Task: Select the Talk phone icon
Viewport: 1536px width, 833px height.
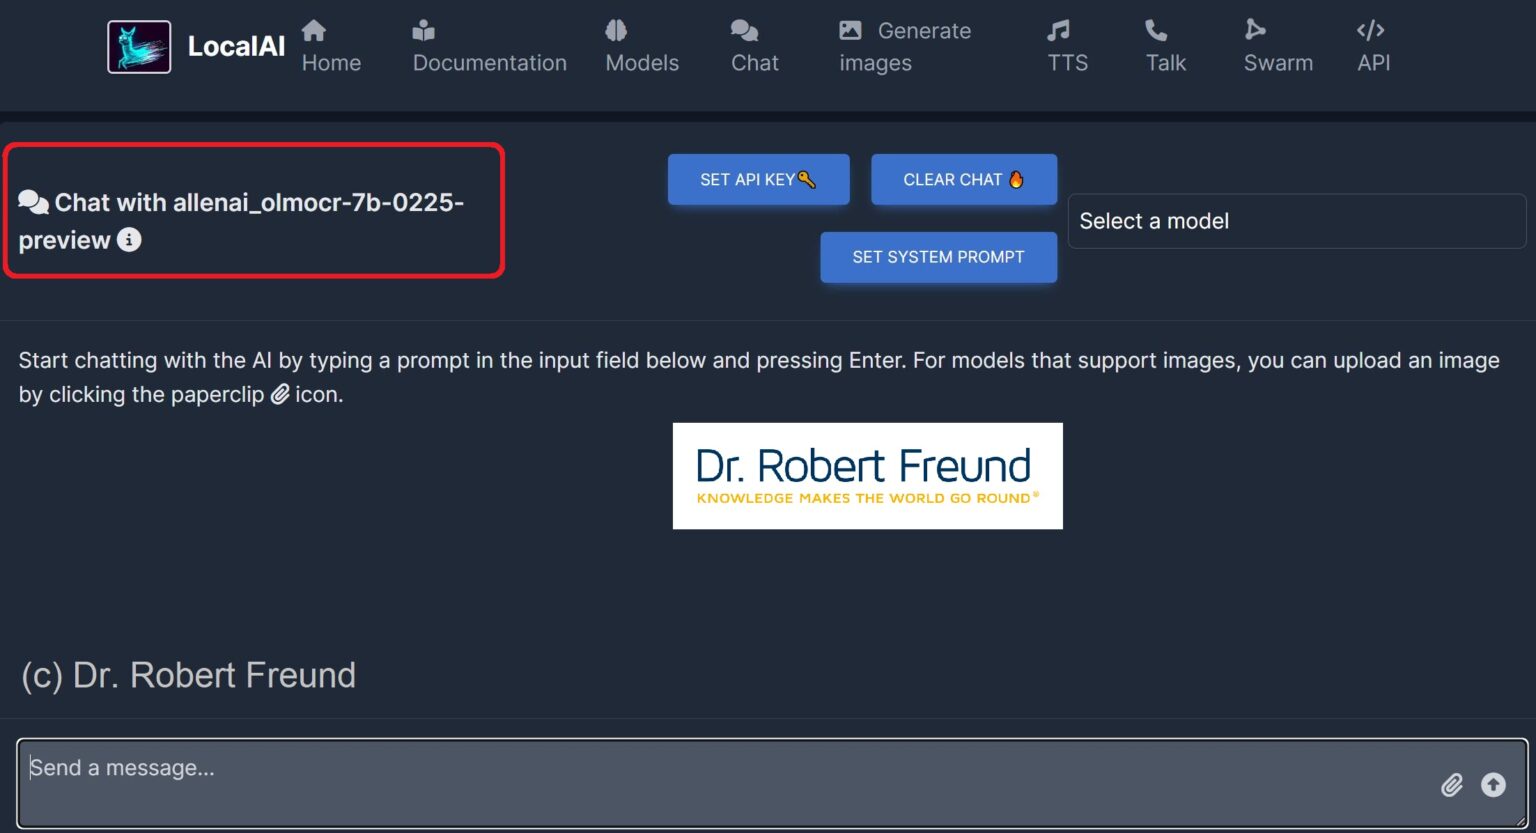Action: (x=1155, y=30)
